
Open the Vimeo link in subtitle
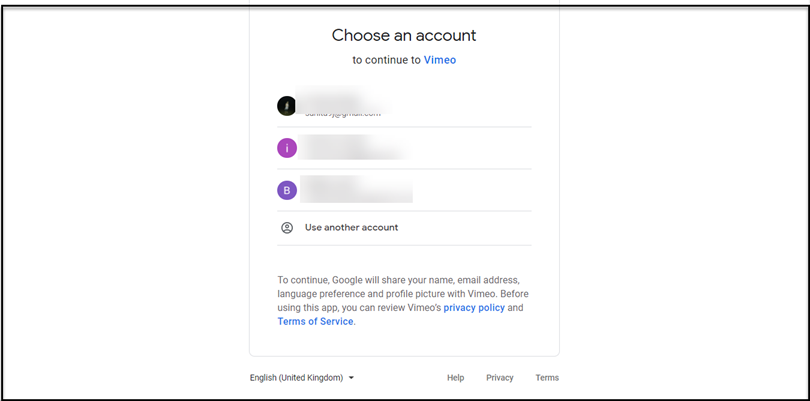click(440, 60)
